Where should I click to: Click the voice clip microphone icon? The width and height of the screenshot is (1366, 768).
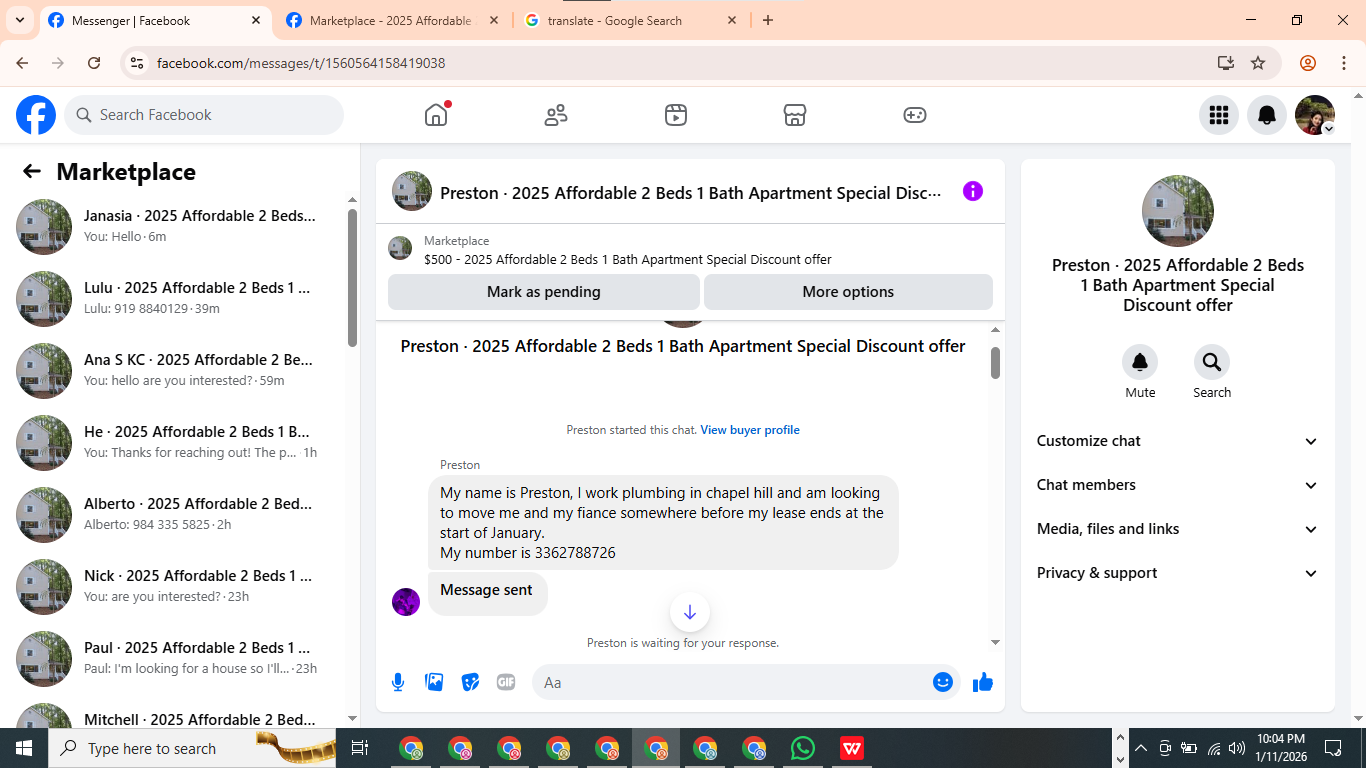398,682
